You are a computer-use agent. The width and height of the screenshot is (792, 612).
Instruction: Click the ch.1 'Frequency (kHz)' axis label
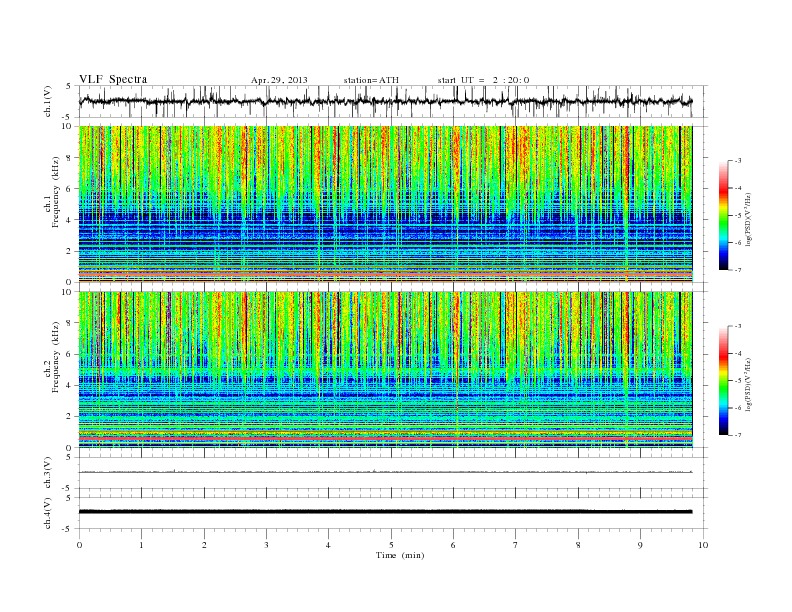tap(56, 193)
